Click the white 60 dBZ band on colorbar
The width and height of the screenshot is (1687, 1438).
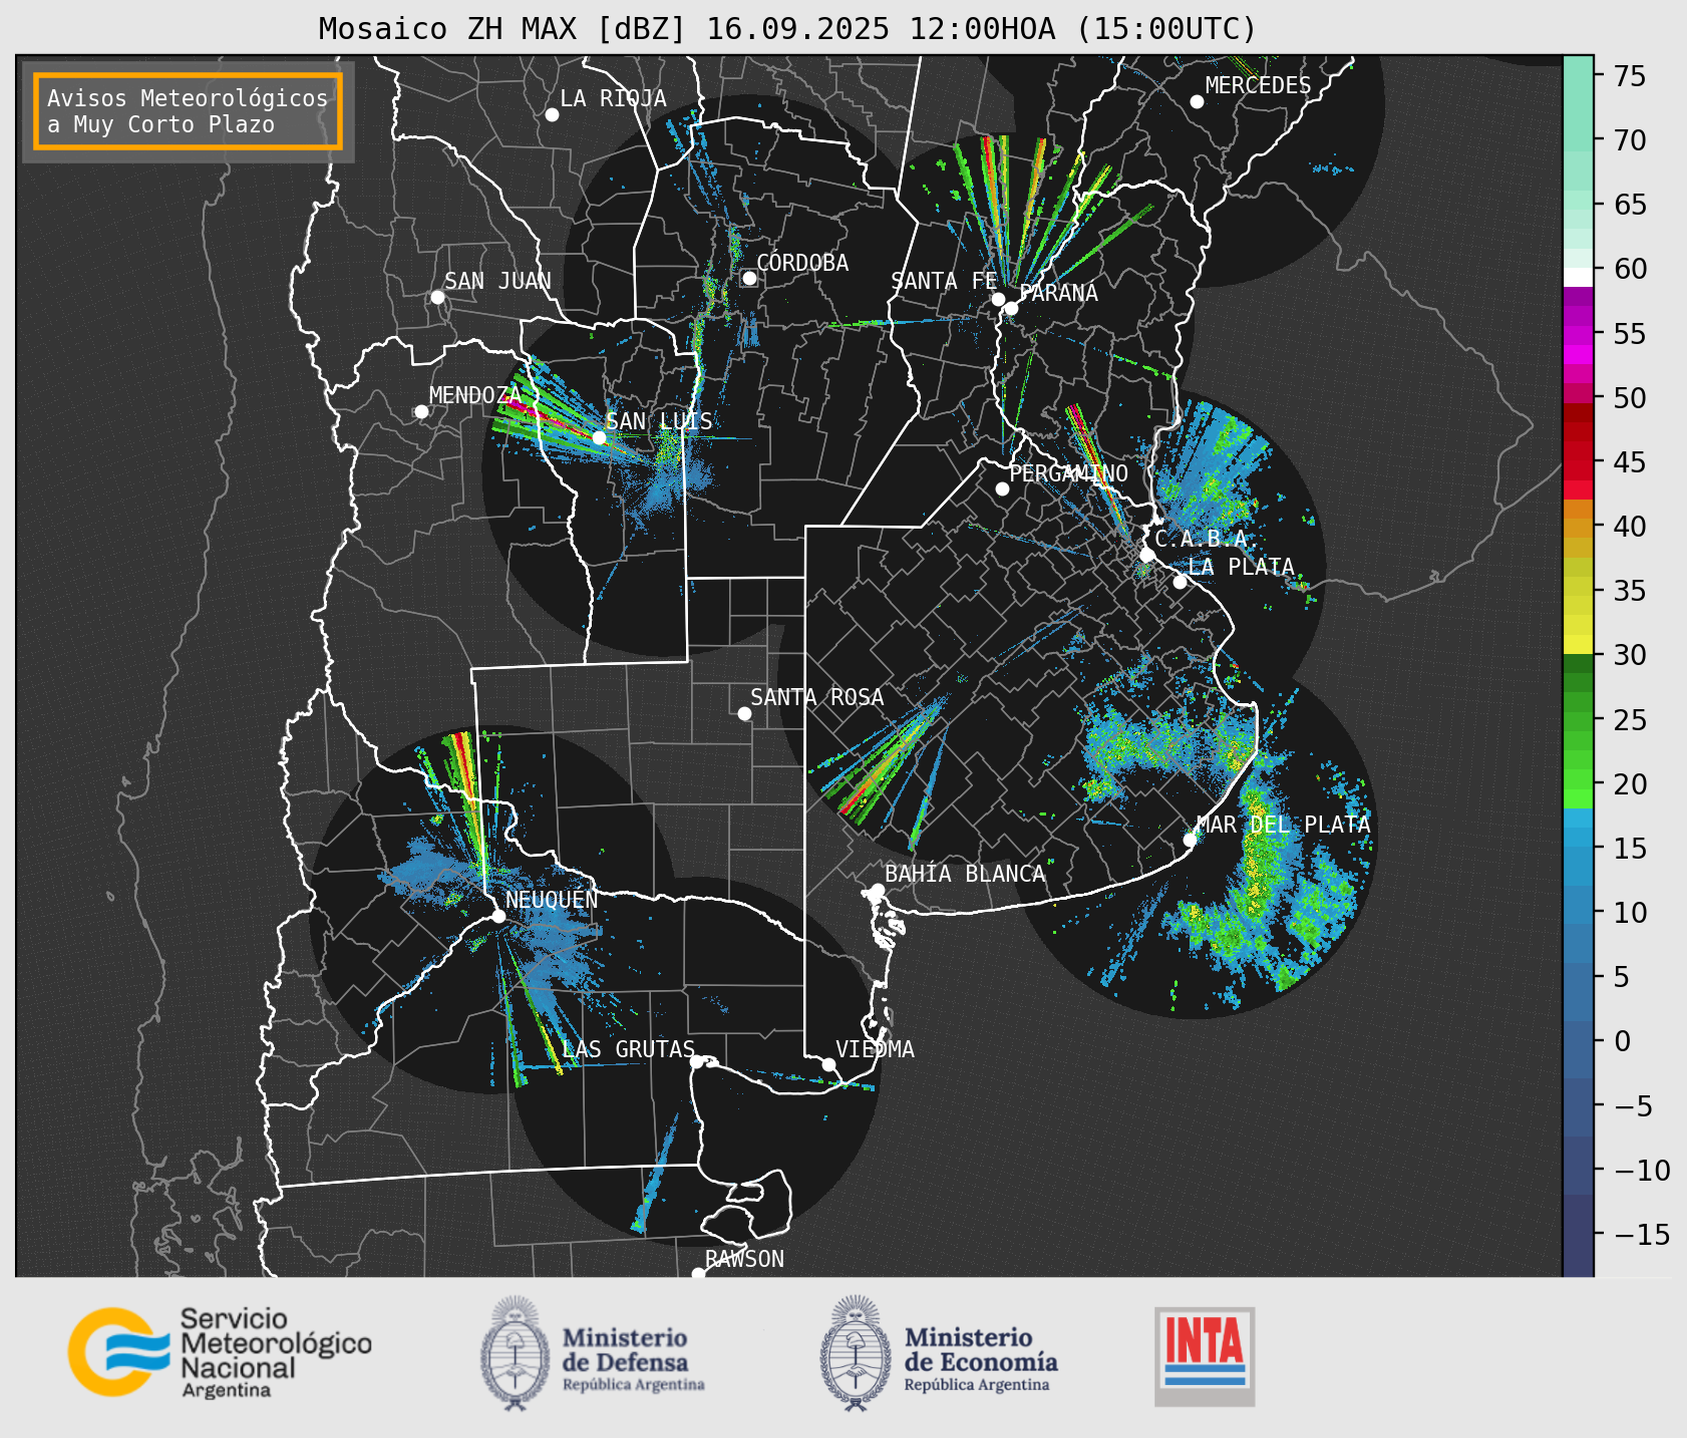pos(1578,277)
